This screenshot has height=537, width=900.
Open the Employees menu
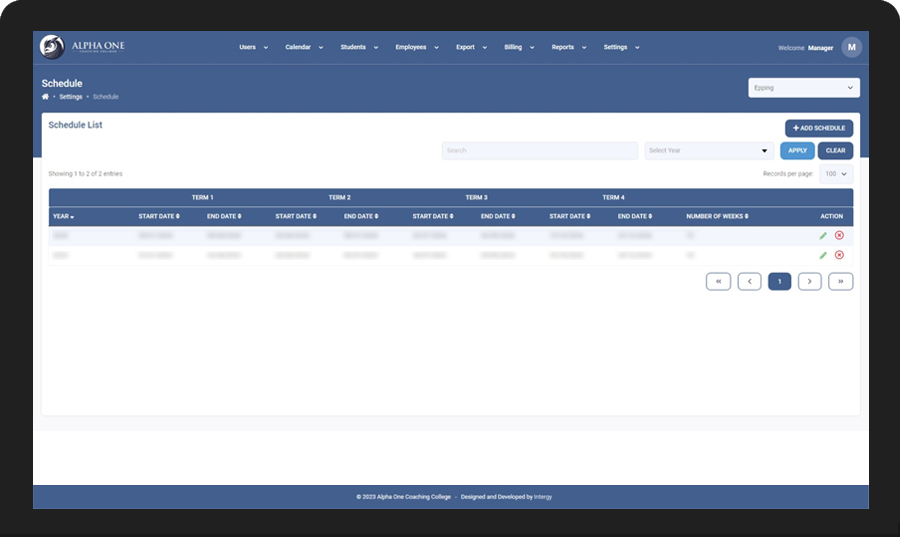click(417, 47)
